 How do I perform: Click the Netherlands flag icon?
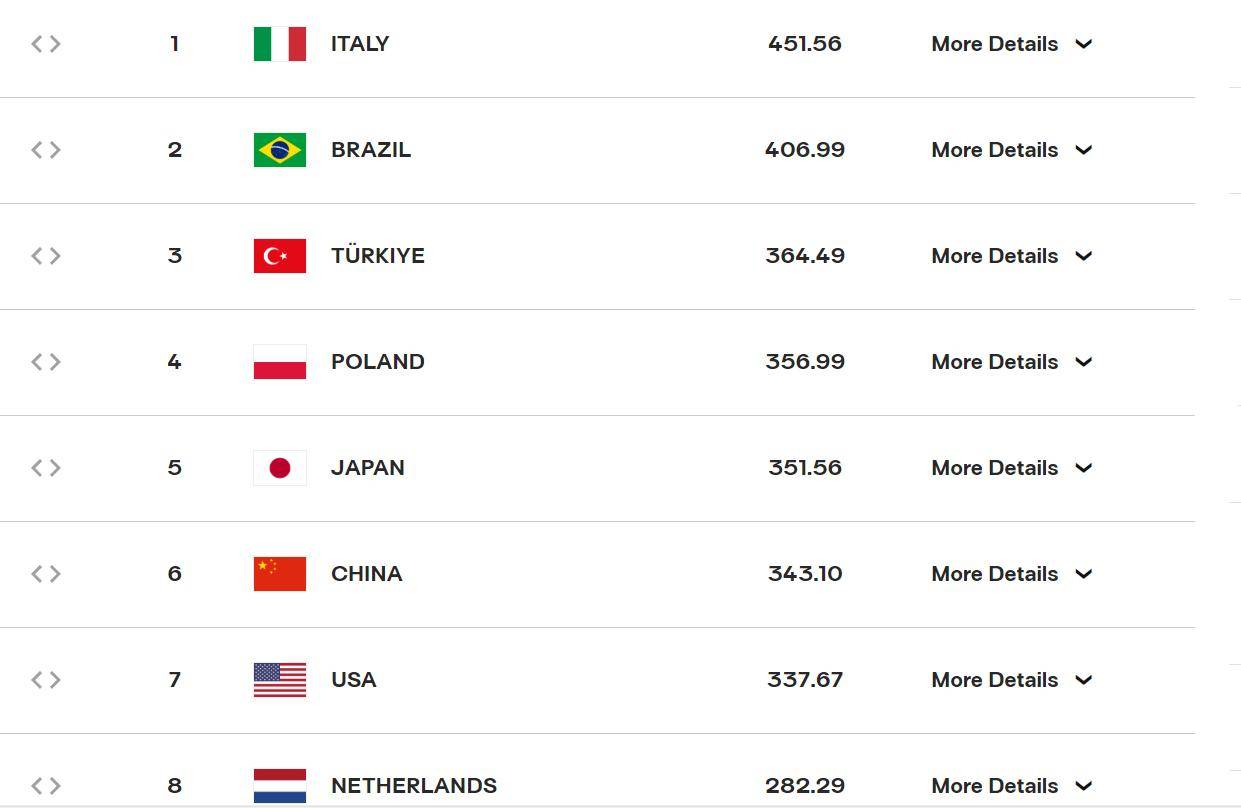coord(280,786)
